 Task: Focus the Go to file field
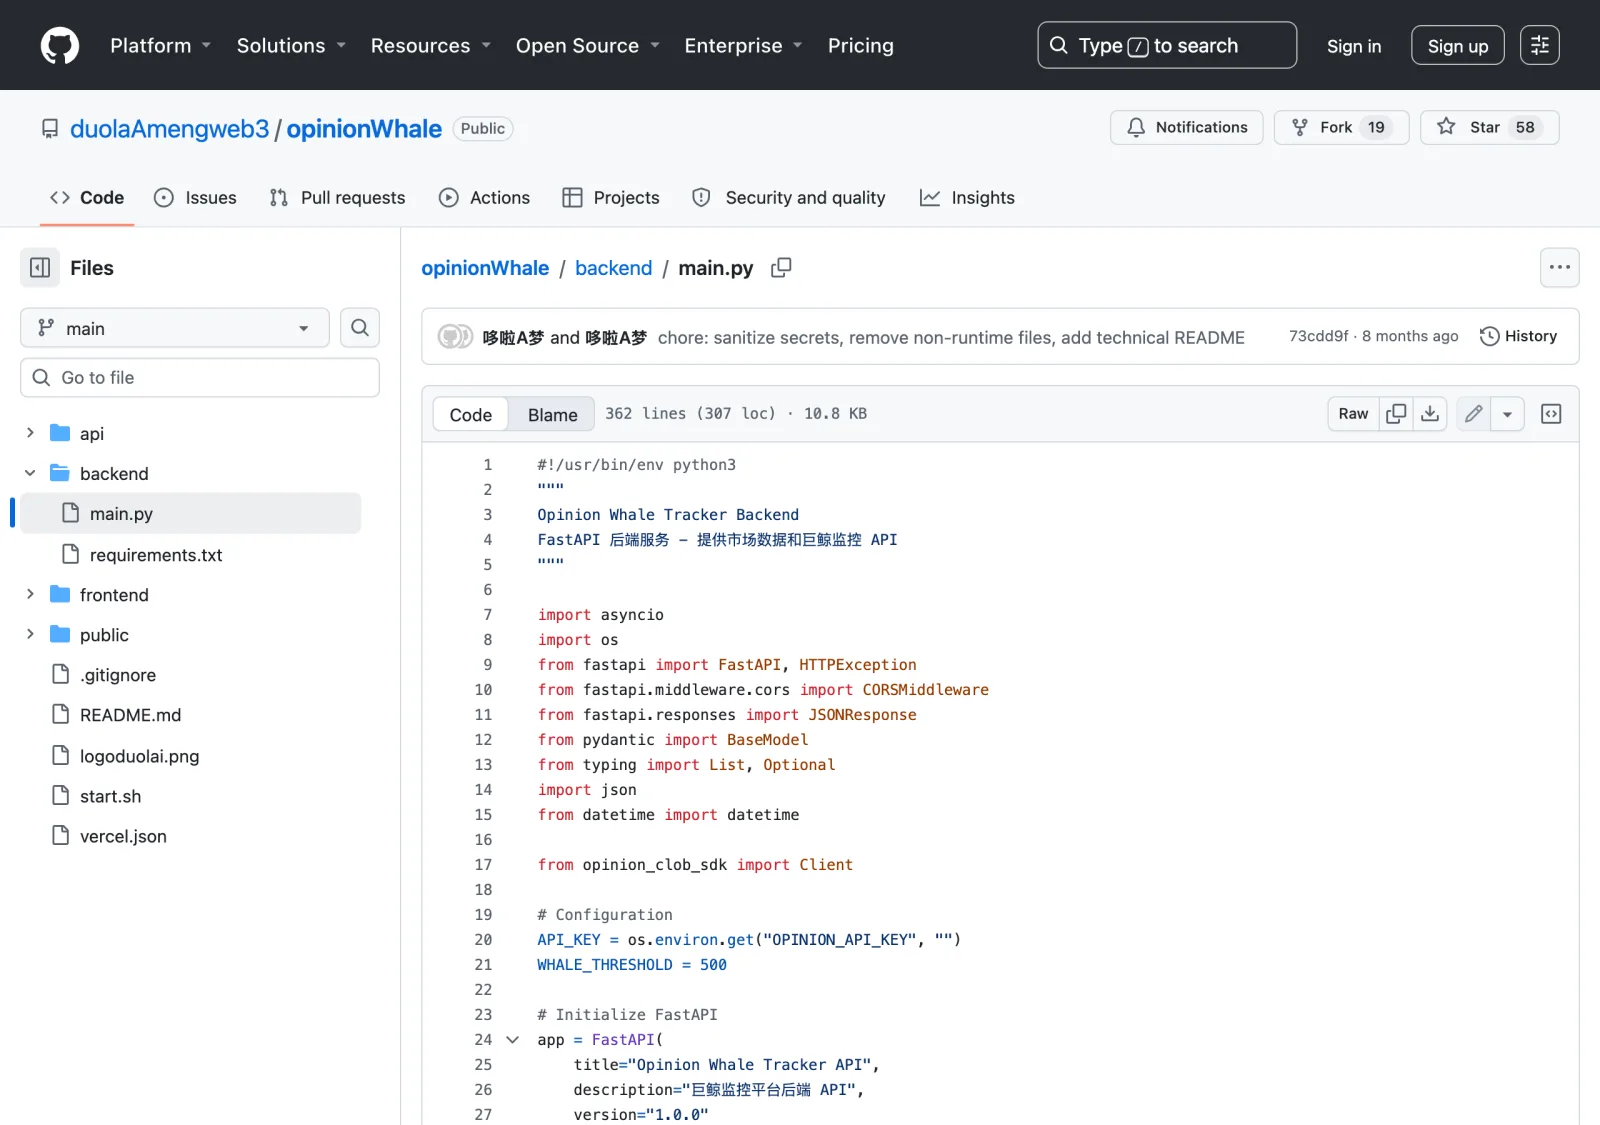pos(200,377)
